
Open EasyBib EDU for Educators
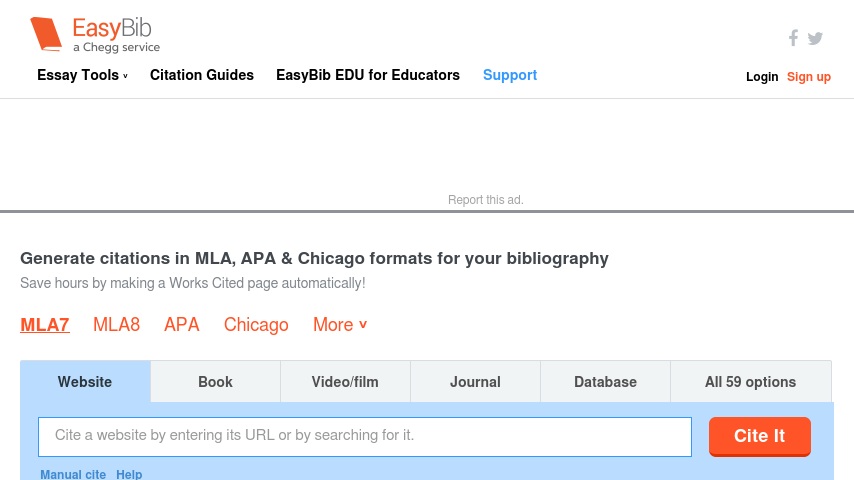pyautogui.click(x=368, y=75)
